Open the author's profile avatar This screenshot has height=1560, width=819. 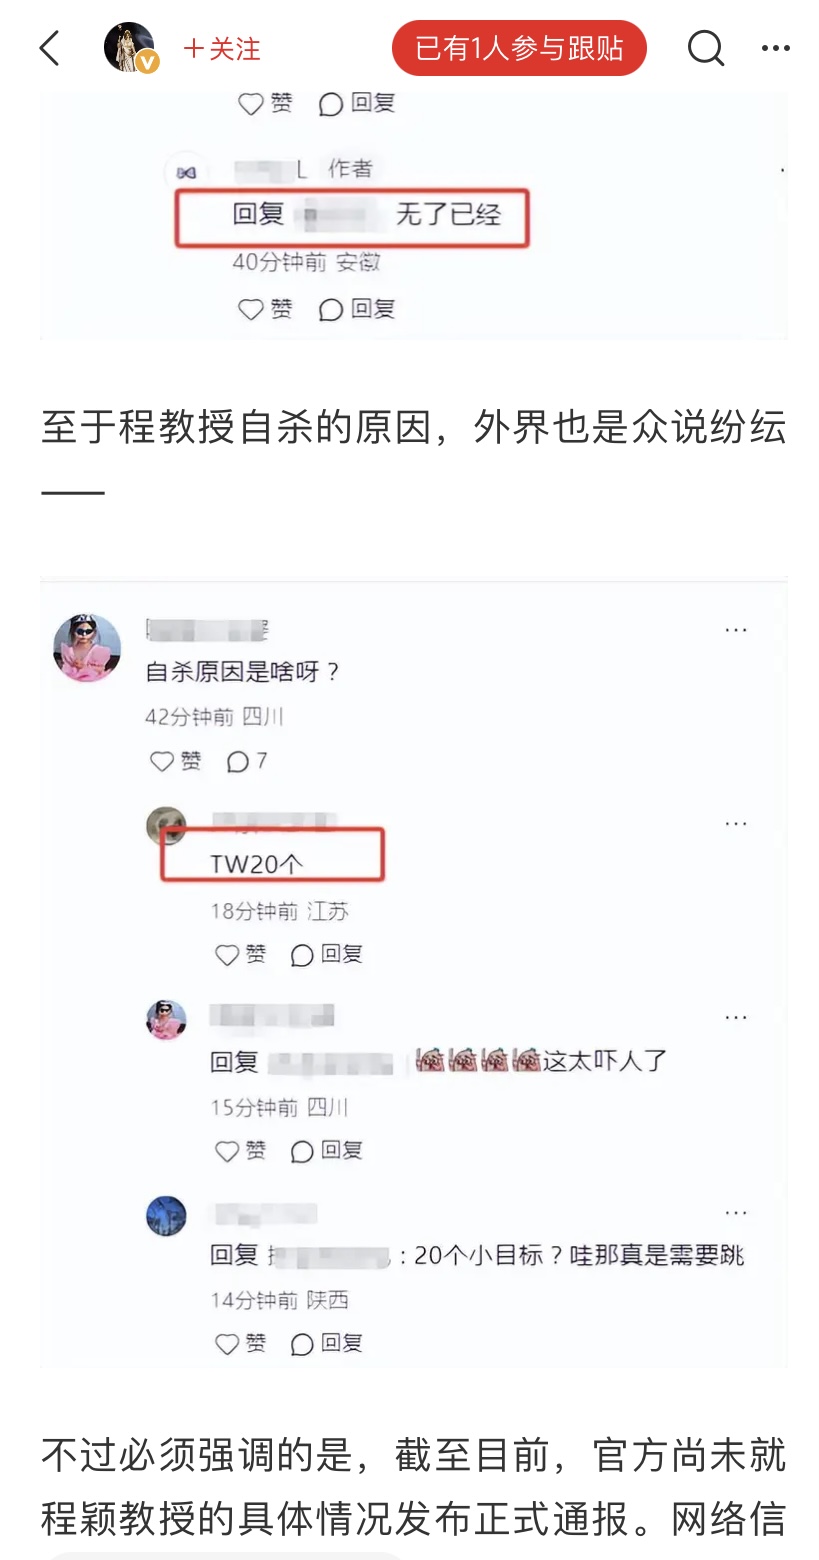[x=130, y=48]
